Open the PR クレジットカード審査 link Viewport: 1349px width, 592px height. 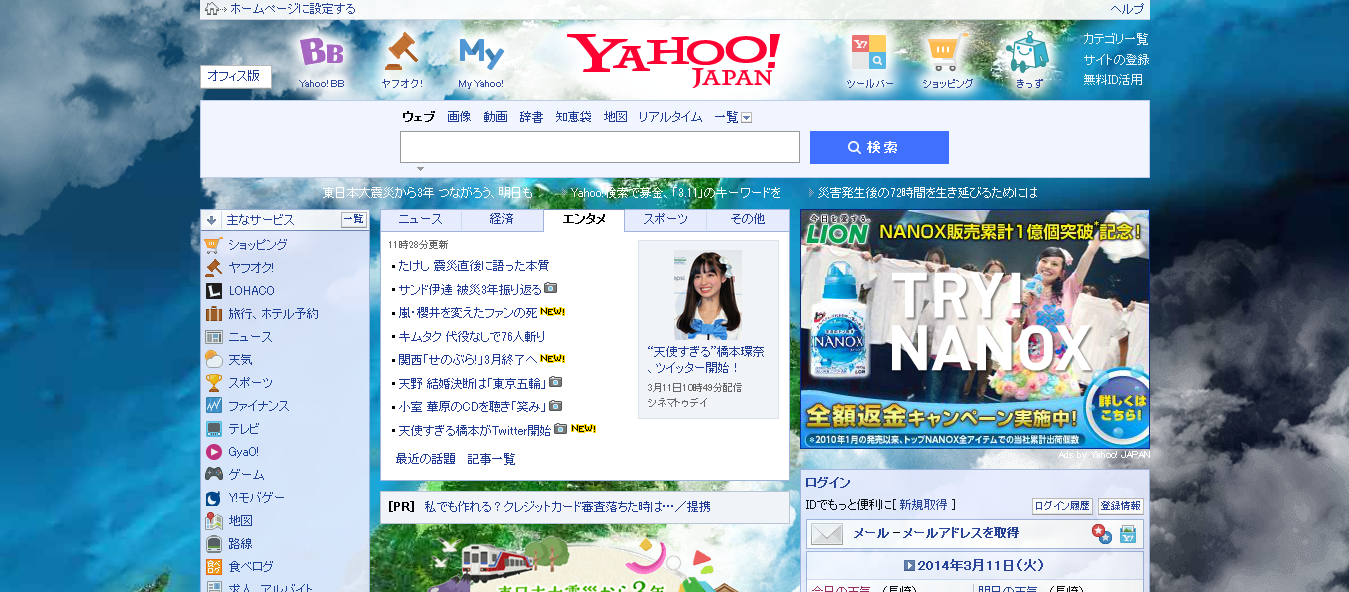point(568,507)
